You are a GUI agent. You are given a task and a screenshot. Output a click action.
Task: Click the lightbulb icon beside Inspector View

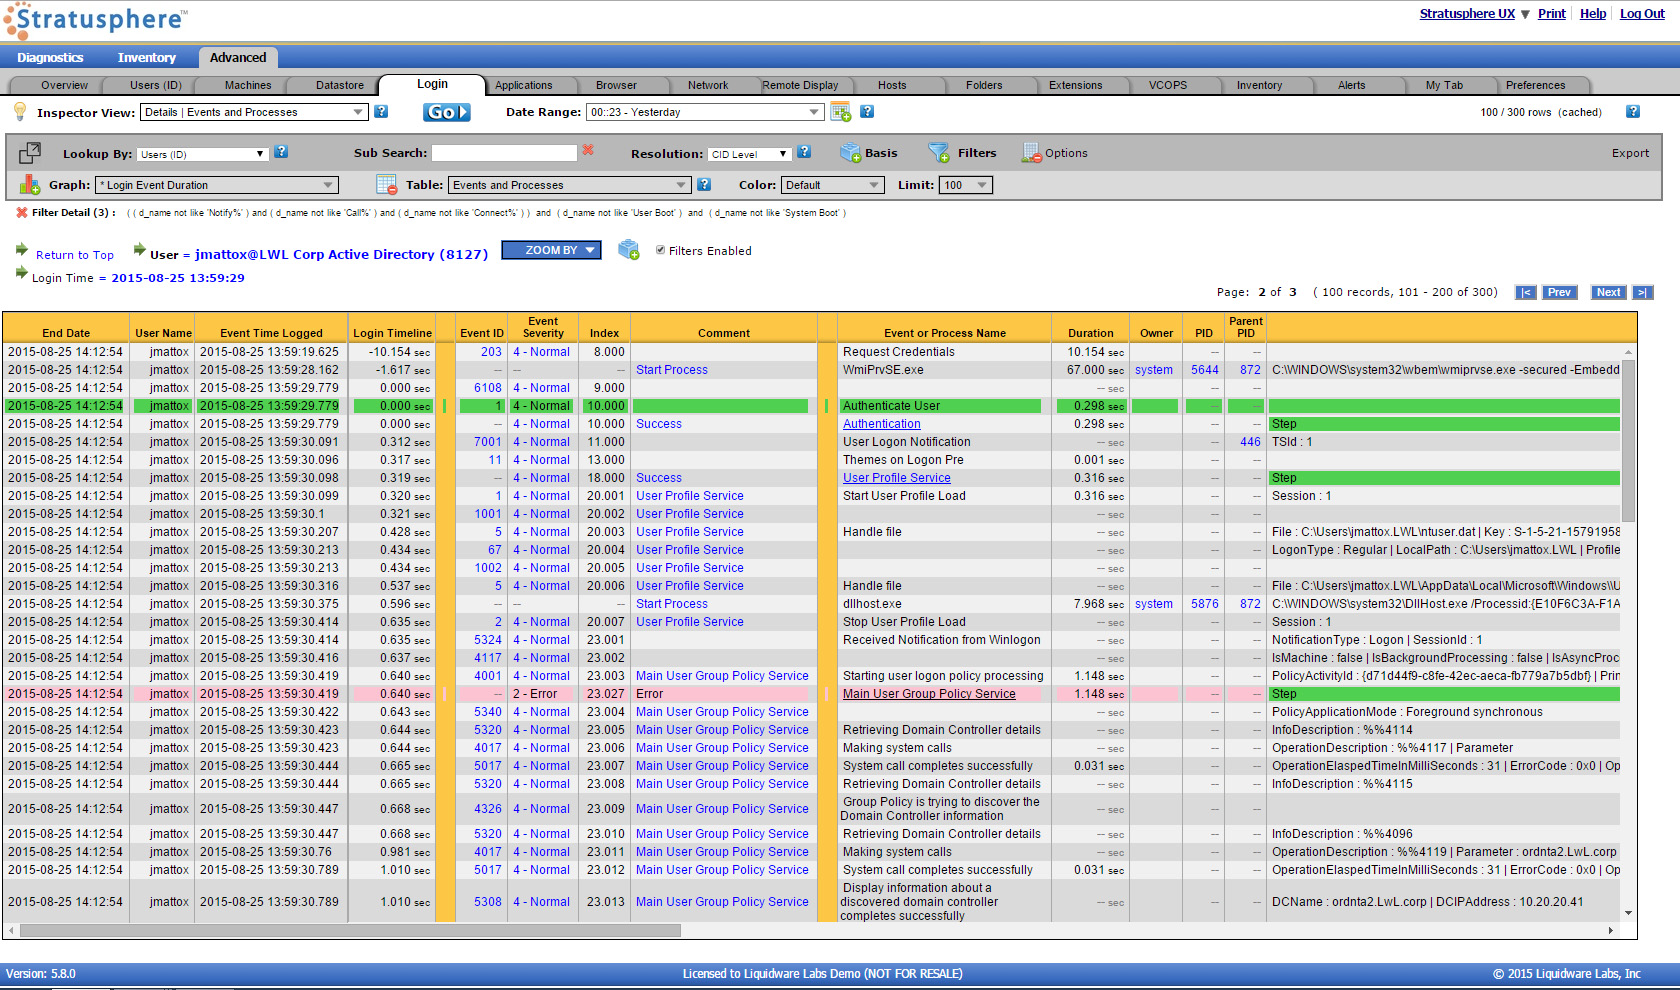click(19, 111)
